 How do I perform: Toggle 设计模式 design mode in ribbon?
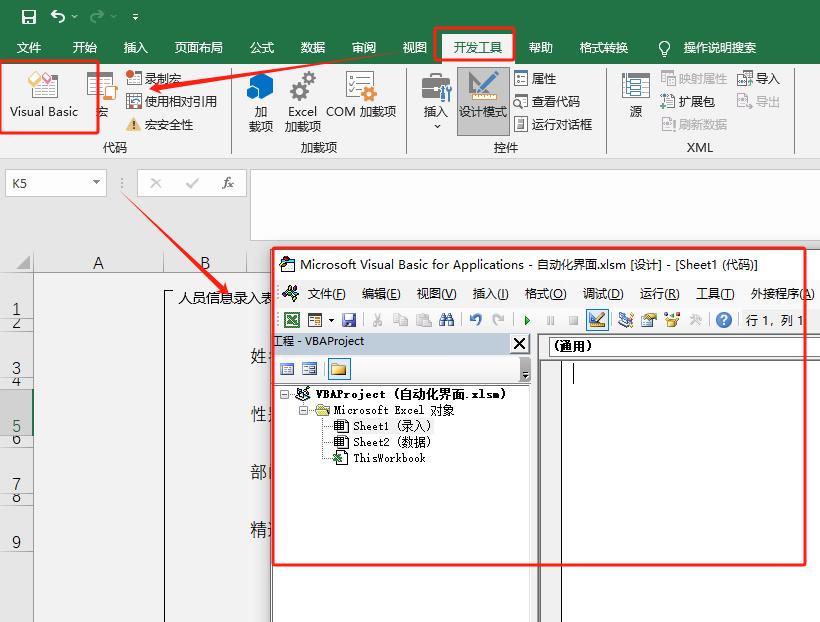click(x=483, y=101)
